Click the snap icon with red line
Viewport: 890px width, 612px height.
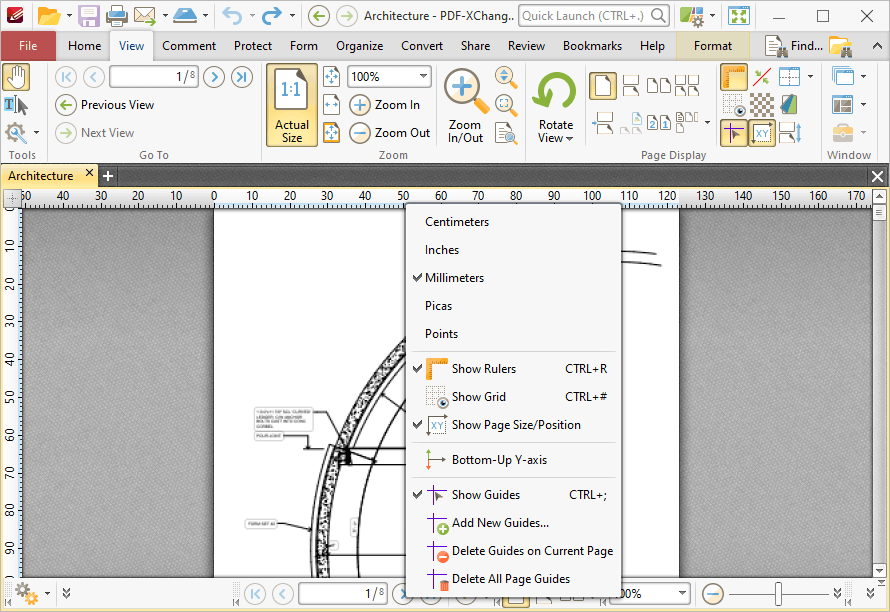coord(762,77)
